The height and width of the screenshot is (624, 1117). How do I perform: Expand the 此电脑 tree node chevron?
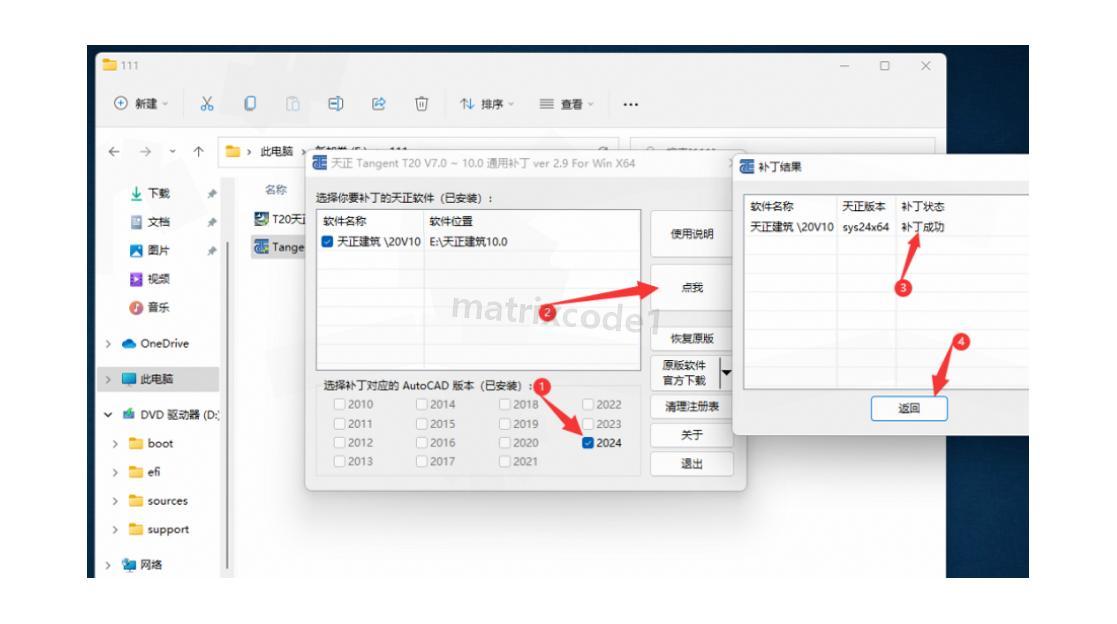pyautogui.click(x=108, y=380)
